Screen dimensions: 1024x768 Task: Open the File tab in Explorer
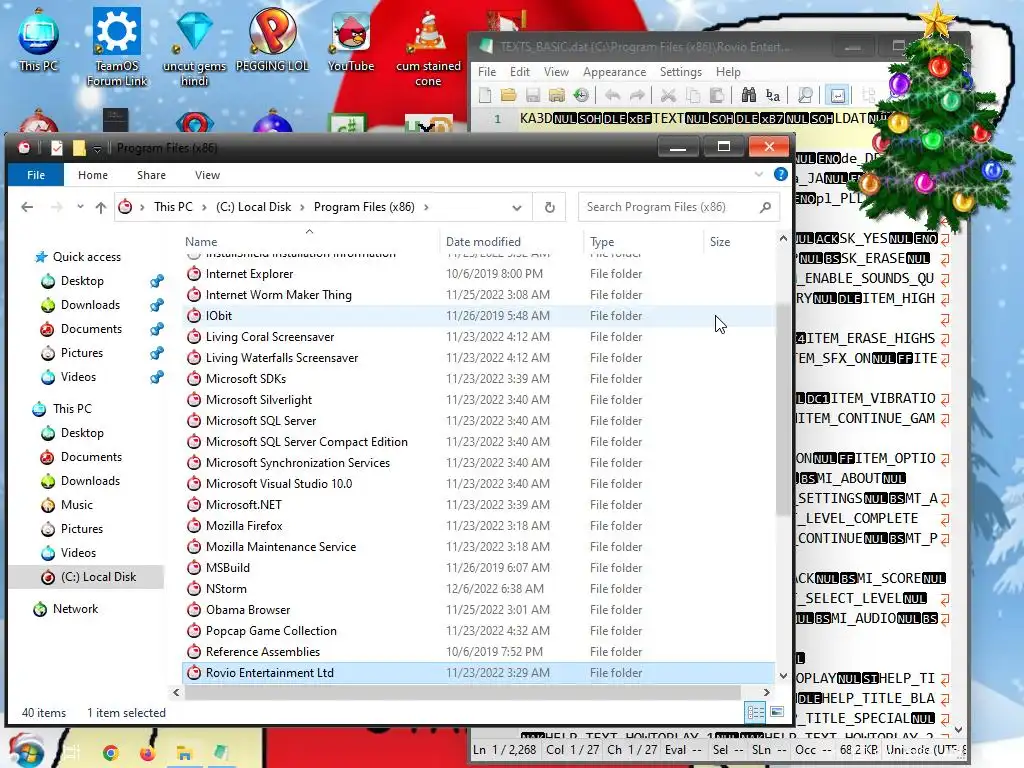click(x=36, y=175)
